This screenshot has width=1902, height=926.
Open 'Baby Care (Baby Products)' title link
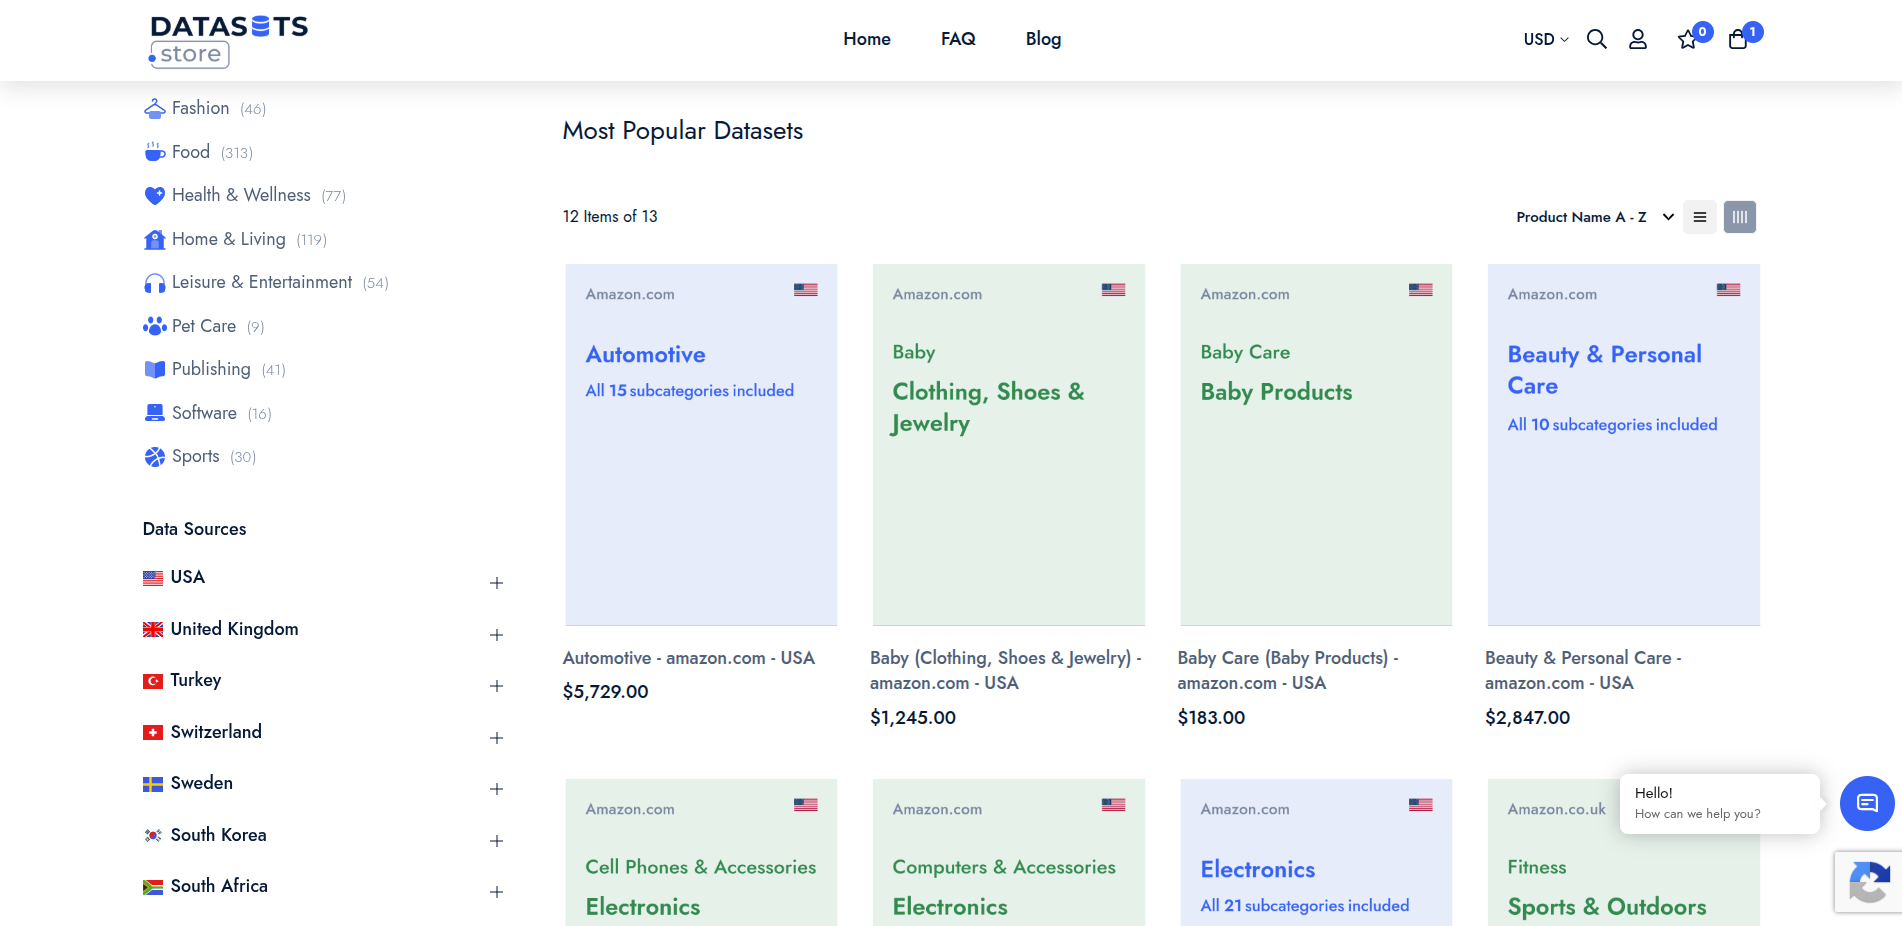(x=1288, y=670)
